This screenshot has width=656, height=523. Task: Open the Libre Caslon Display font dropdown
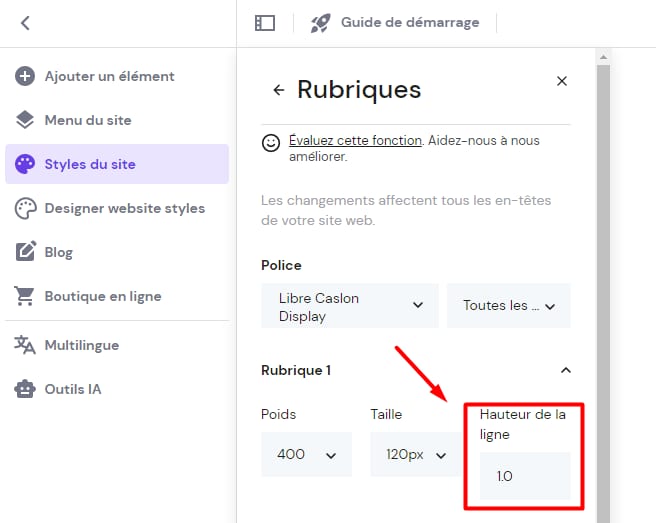pyautogui.click(x=350, y=306)
